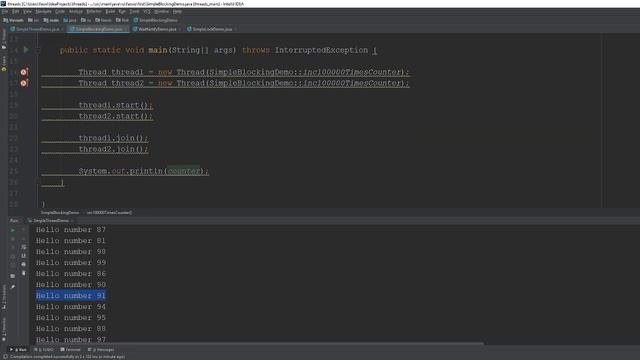Screen dimensions: 640x360
Task: Toggle scroll to end icon in Run console
Action: 24,256
